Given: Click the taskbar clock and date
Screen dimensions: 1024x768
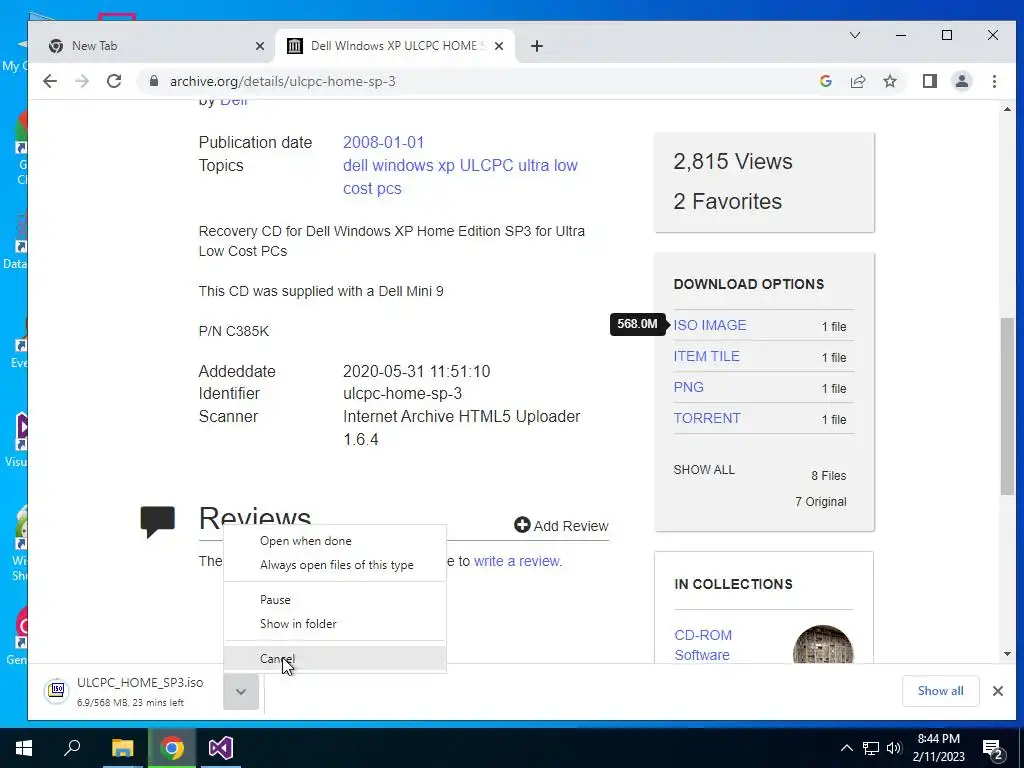Looking at the screenshot, I should pyautogui.click(x=938, y=748).
